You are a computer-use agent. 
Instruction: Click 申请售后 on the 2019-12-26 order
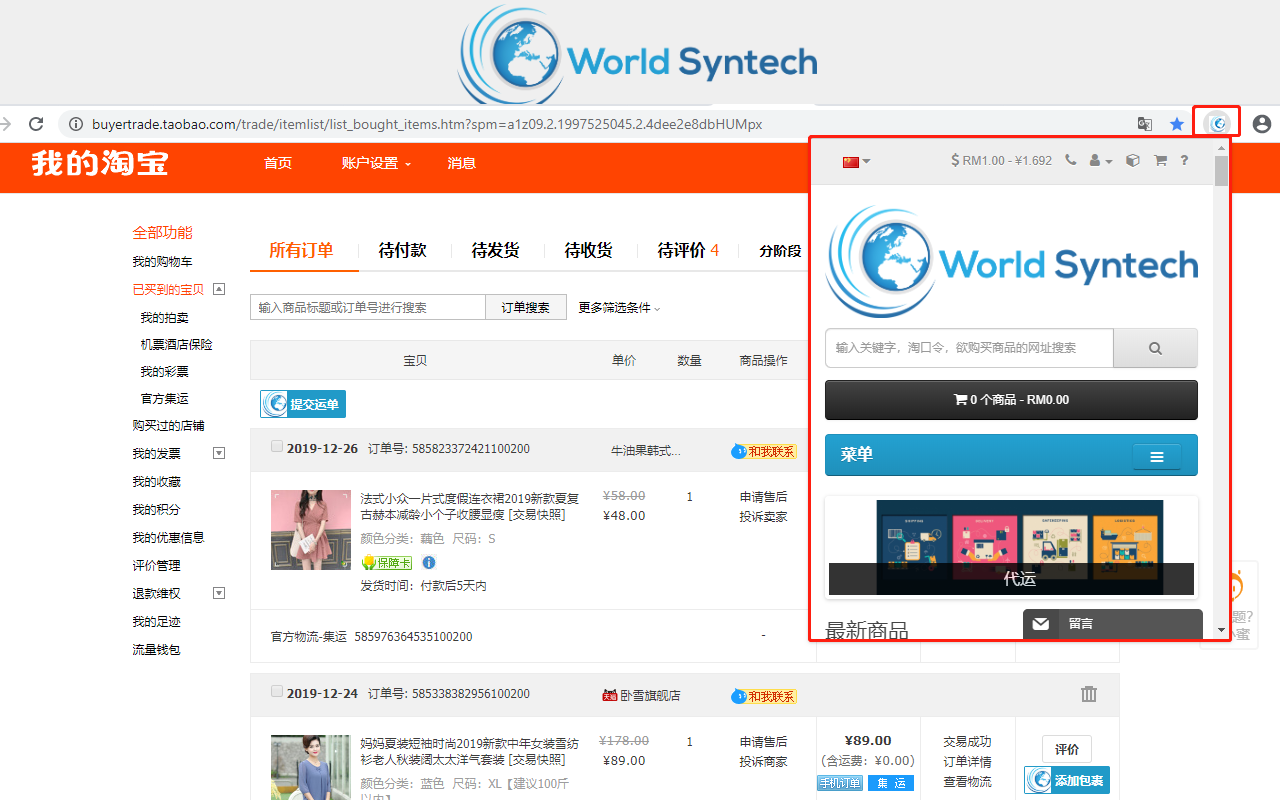point(763,496)
